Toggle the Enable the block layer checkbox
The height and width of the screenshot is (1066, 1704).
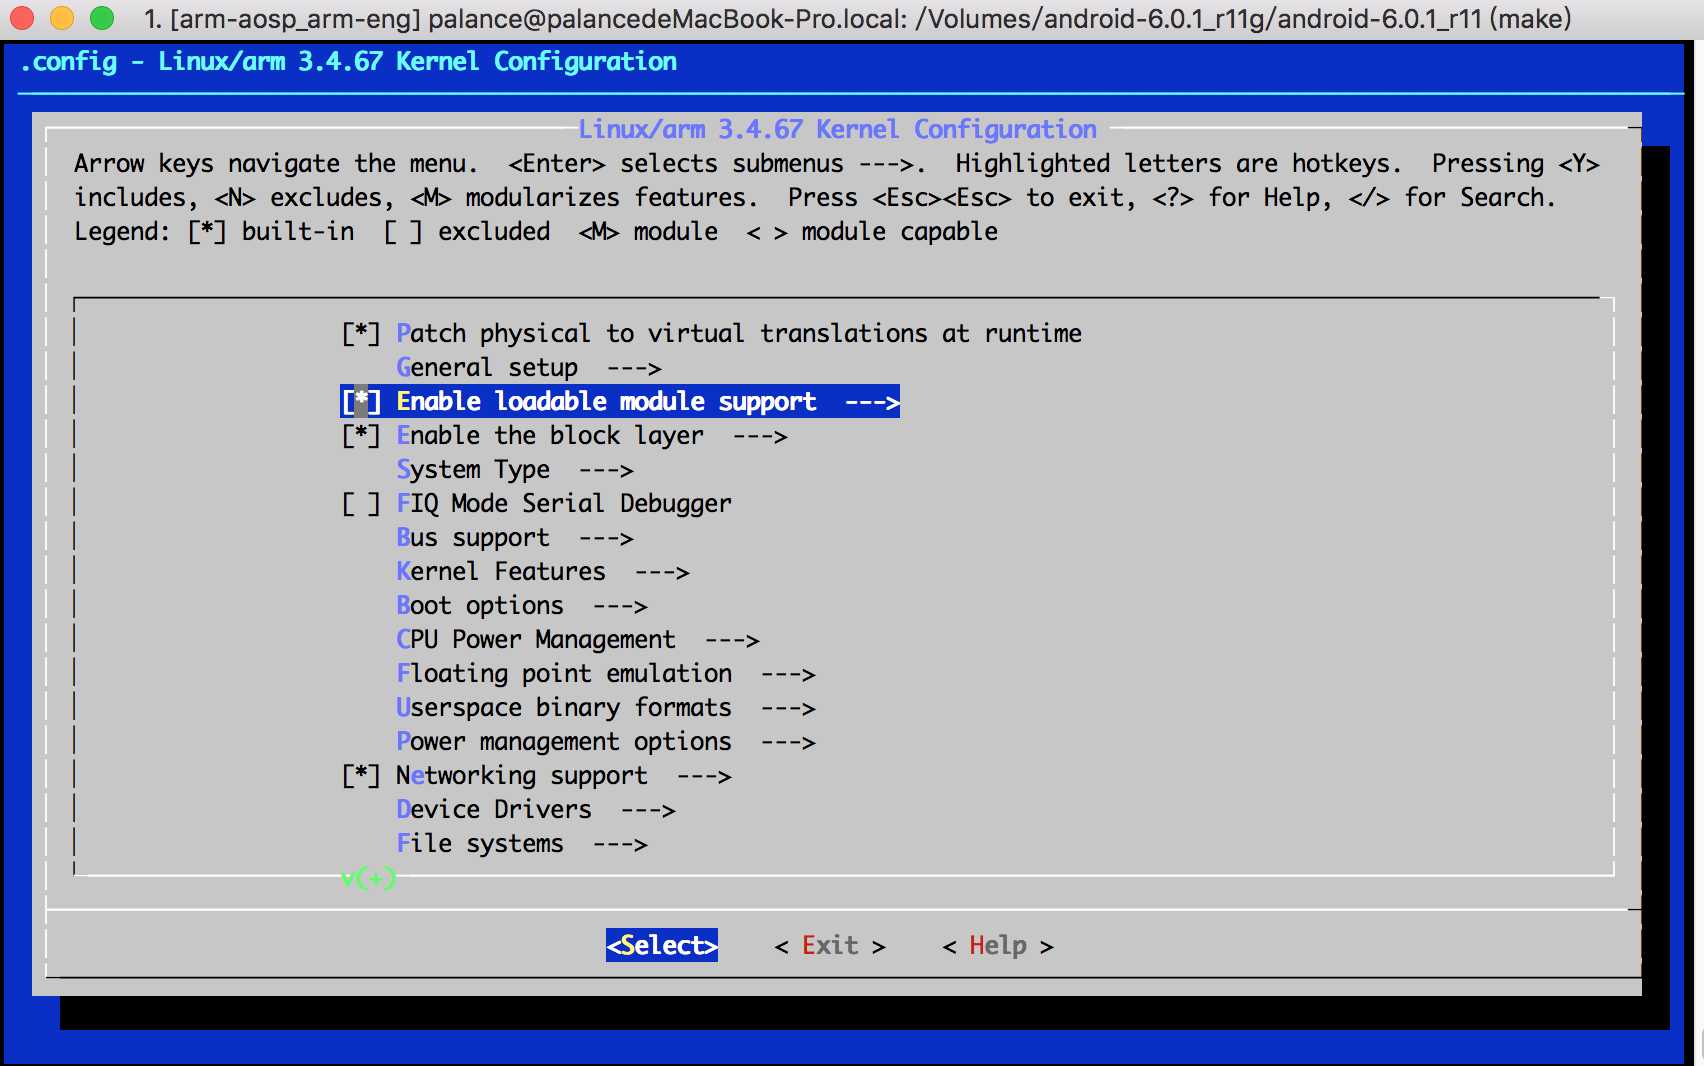361,435
